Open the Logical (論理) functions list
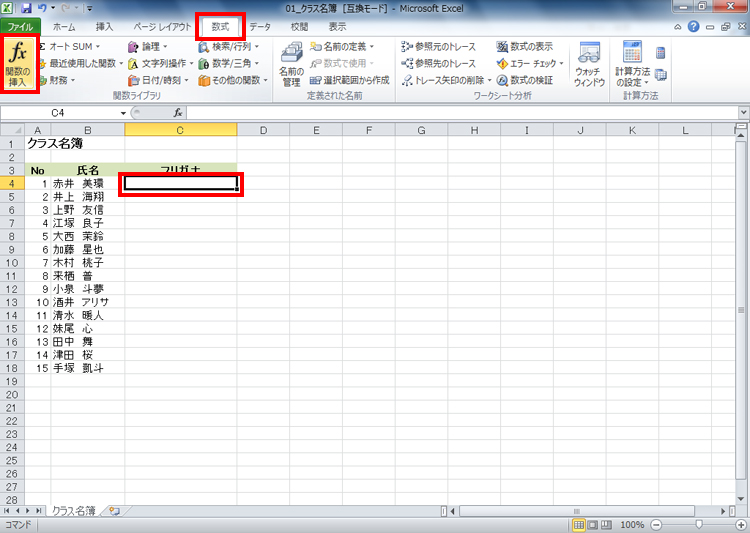750x533 pixels. (148, 46)
